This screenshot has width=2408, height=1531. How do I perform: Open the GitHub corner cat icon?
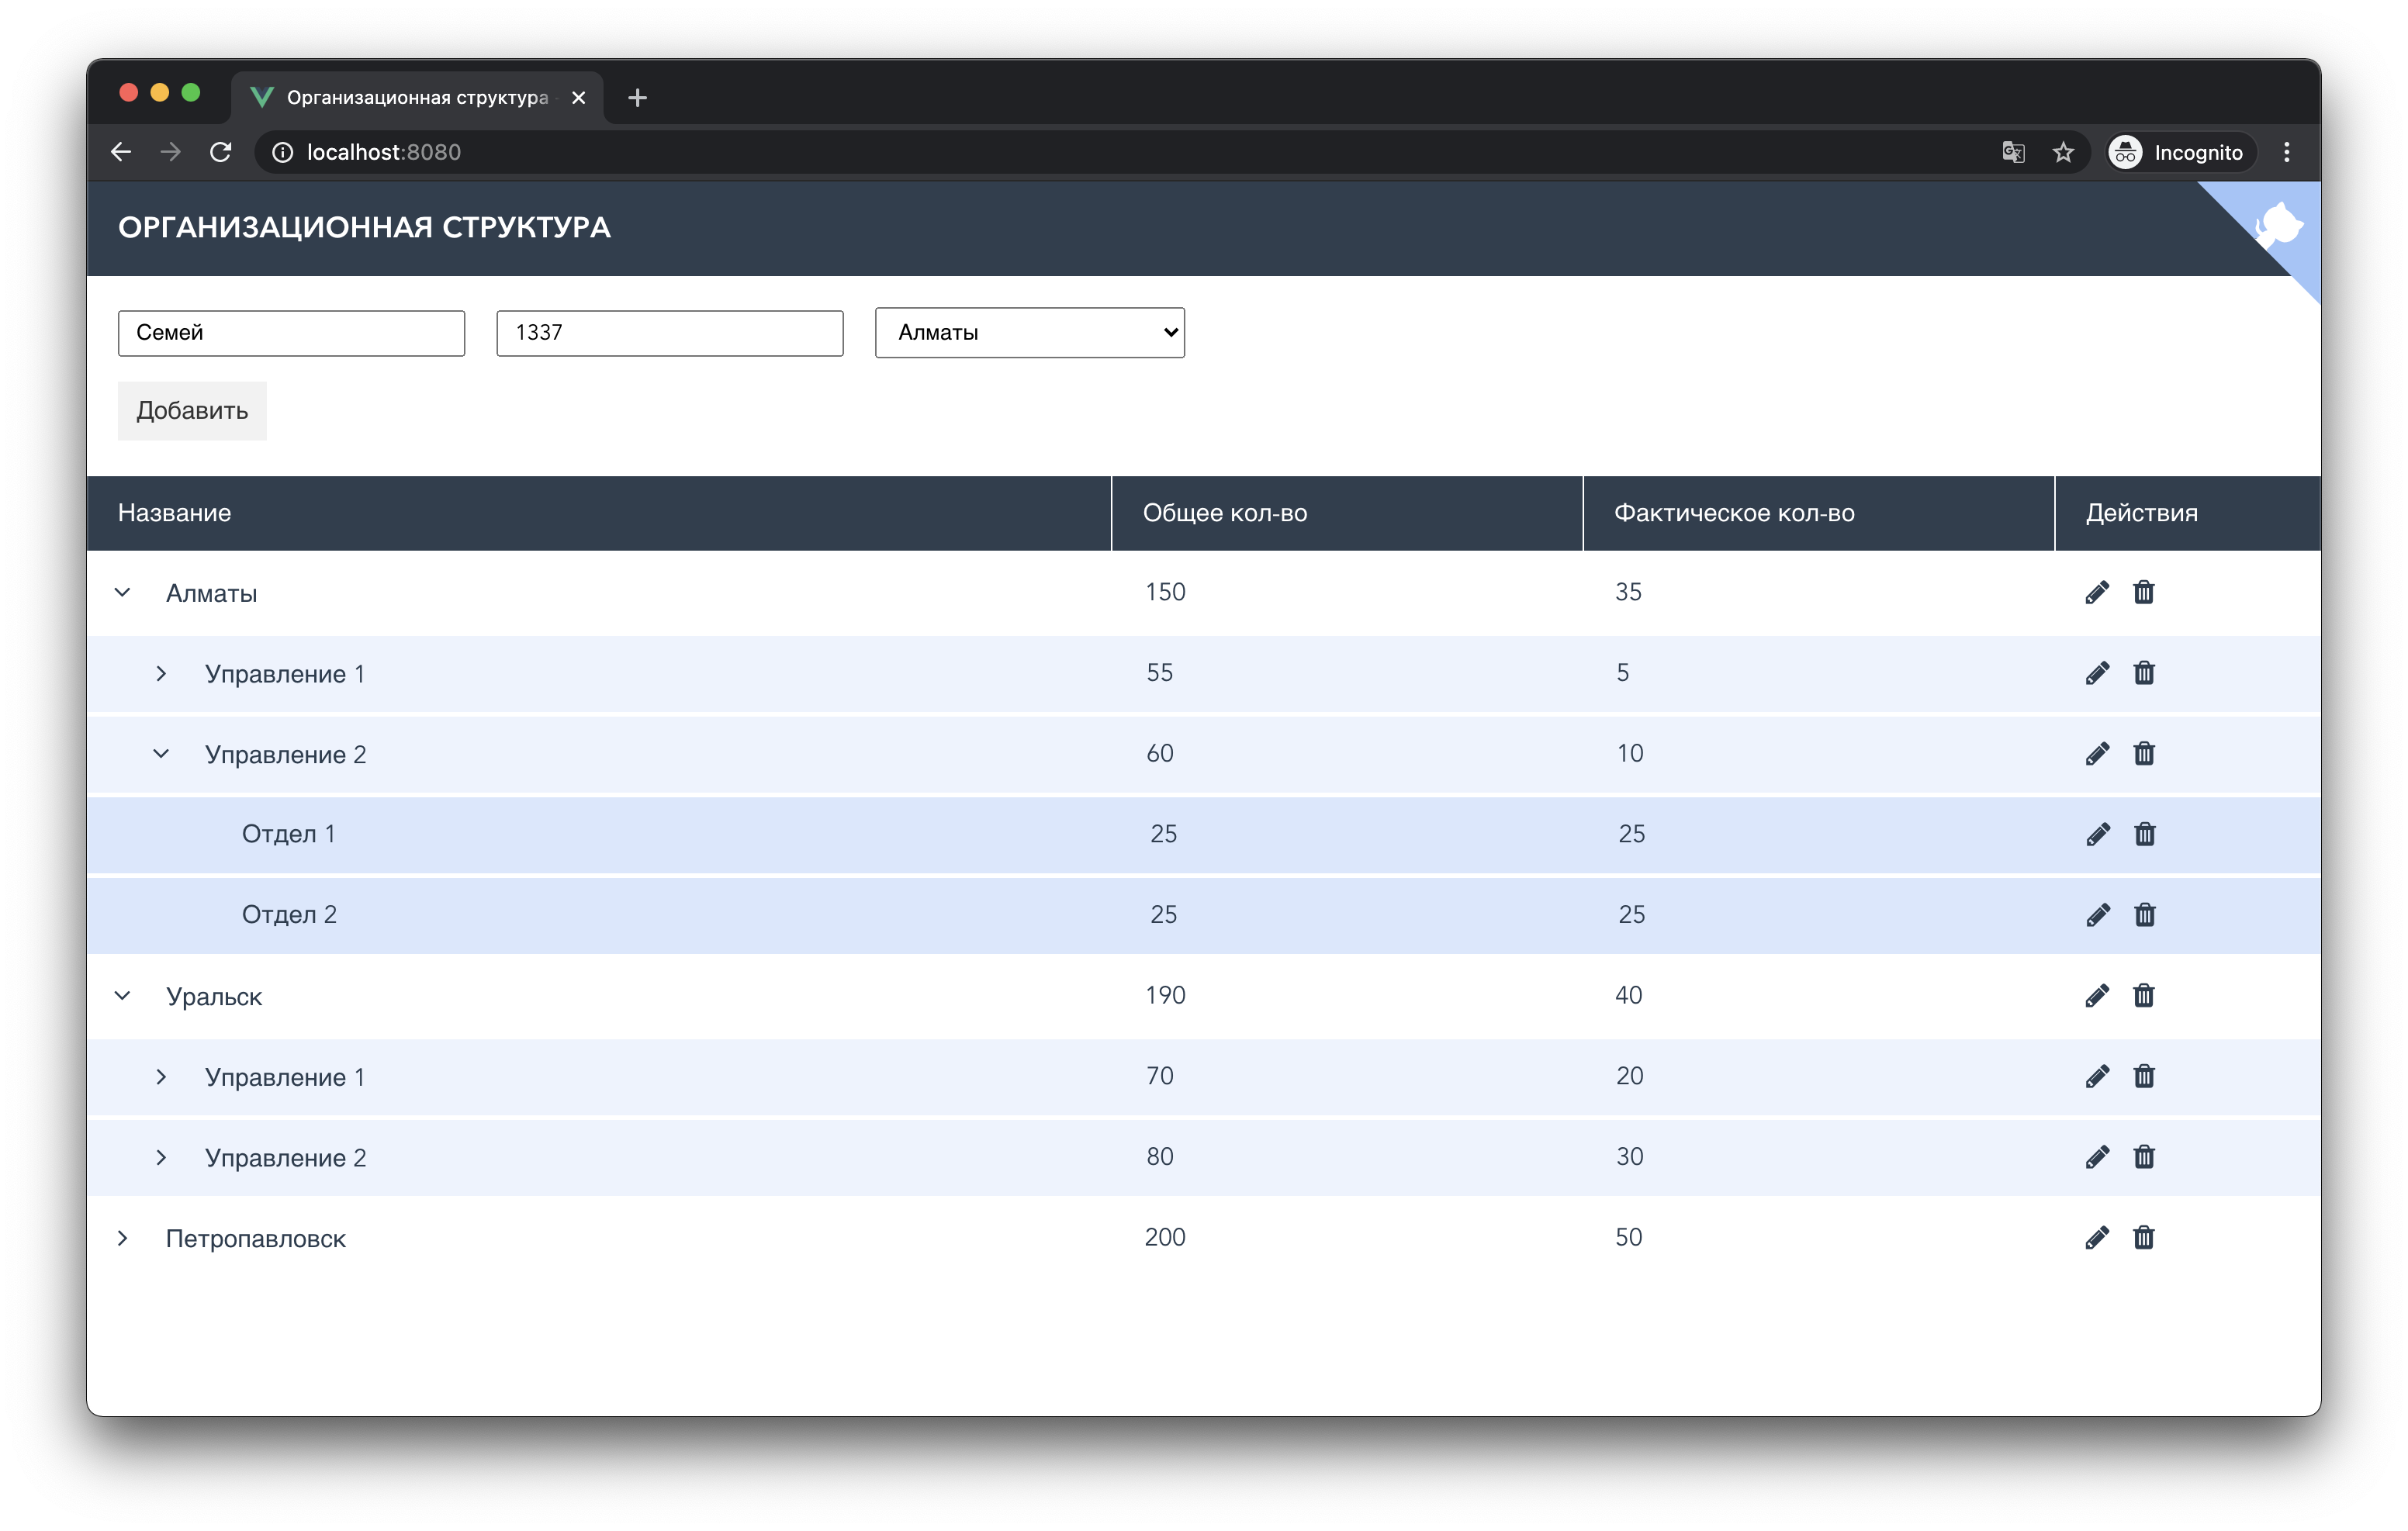[2279, 225]
